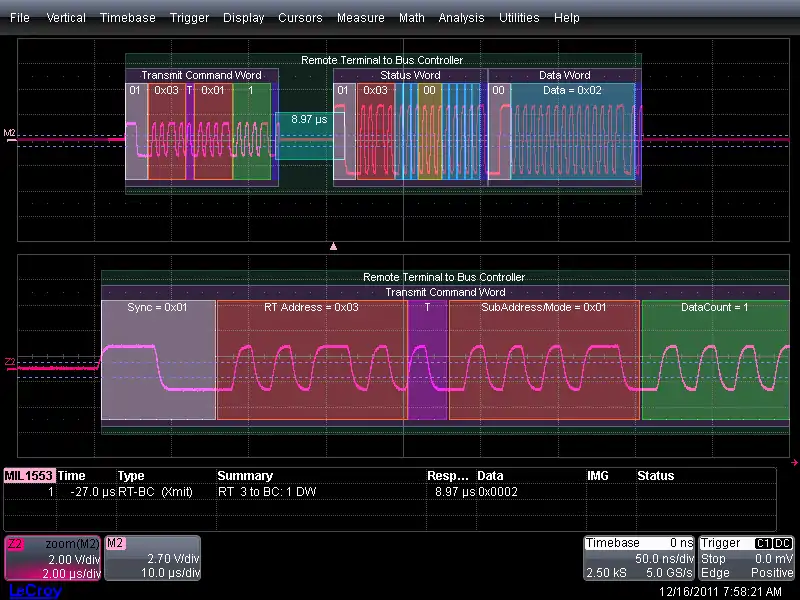
Task: Open the M2 trace descriptor box
Action: click(x=154, y=558)
